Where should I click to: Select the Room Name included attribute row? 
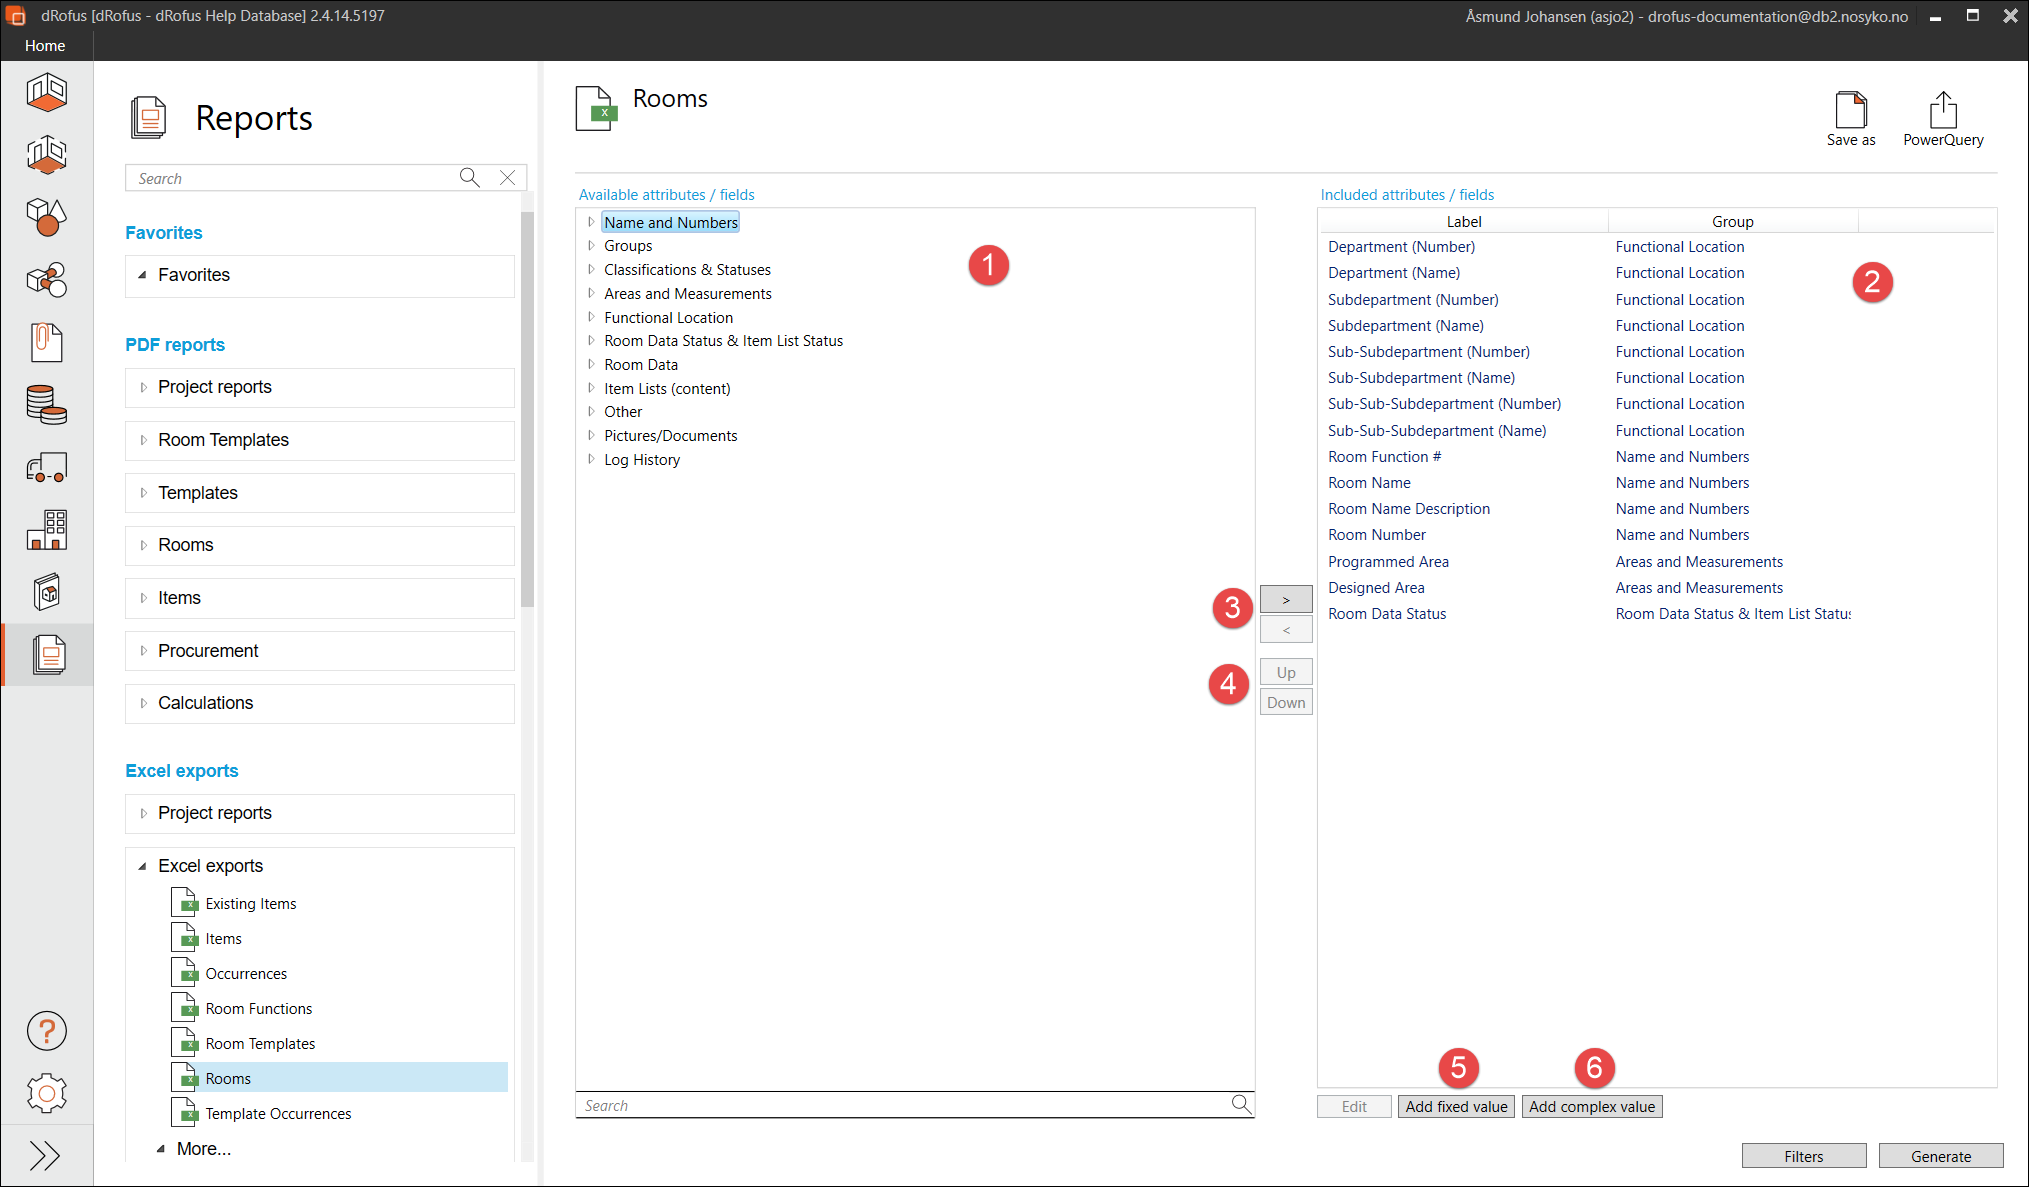point(1369,483)
